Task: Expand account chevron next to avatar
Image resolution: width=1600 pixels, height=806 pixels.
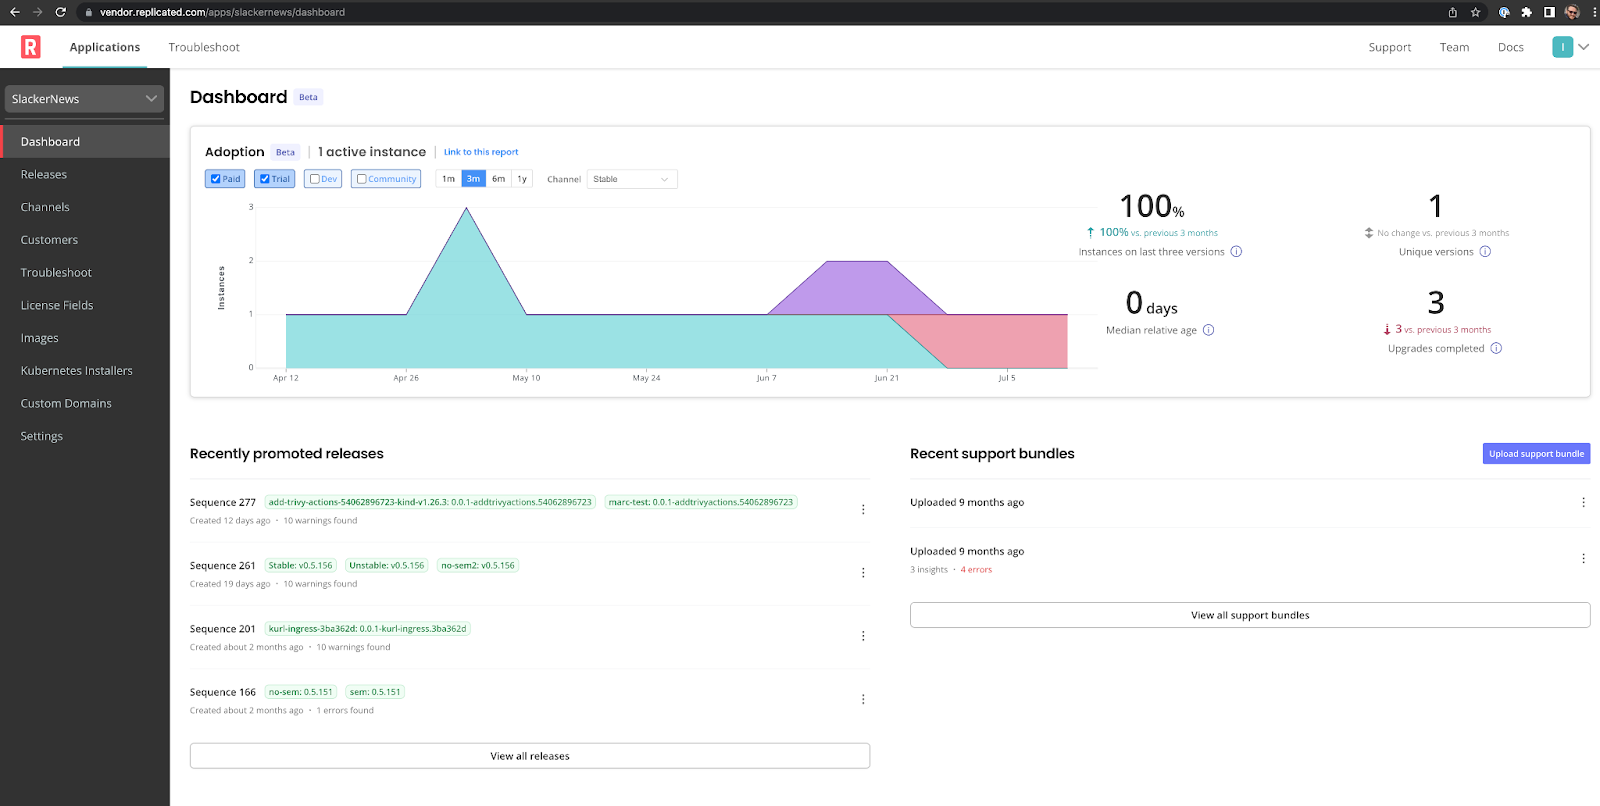Action: (x=1584, y=47)
